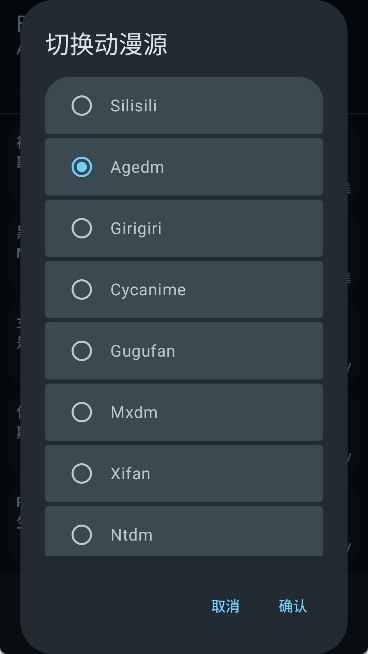
Task: Enable the Cycanime radio option
Action: pos(82,289)
